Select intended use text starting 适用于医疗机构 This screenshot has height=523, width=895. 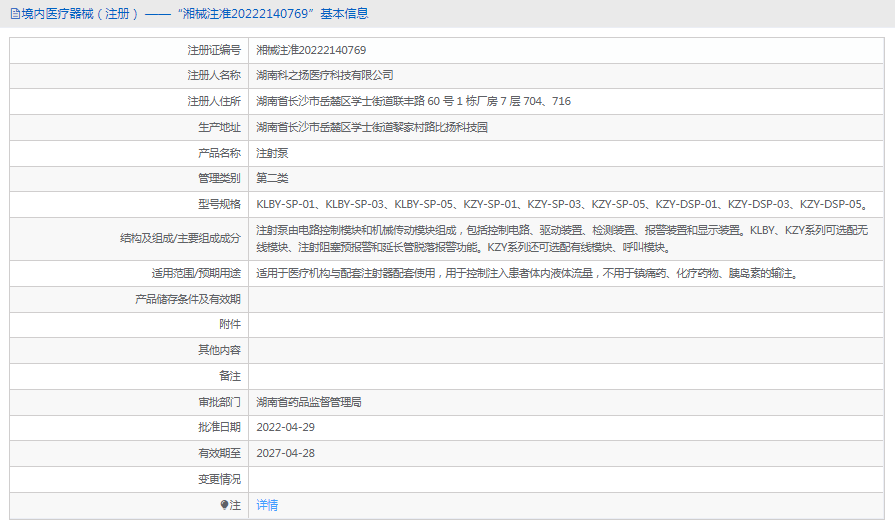pyautogui.click(x=527, y=273)
